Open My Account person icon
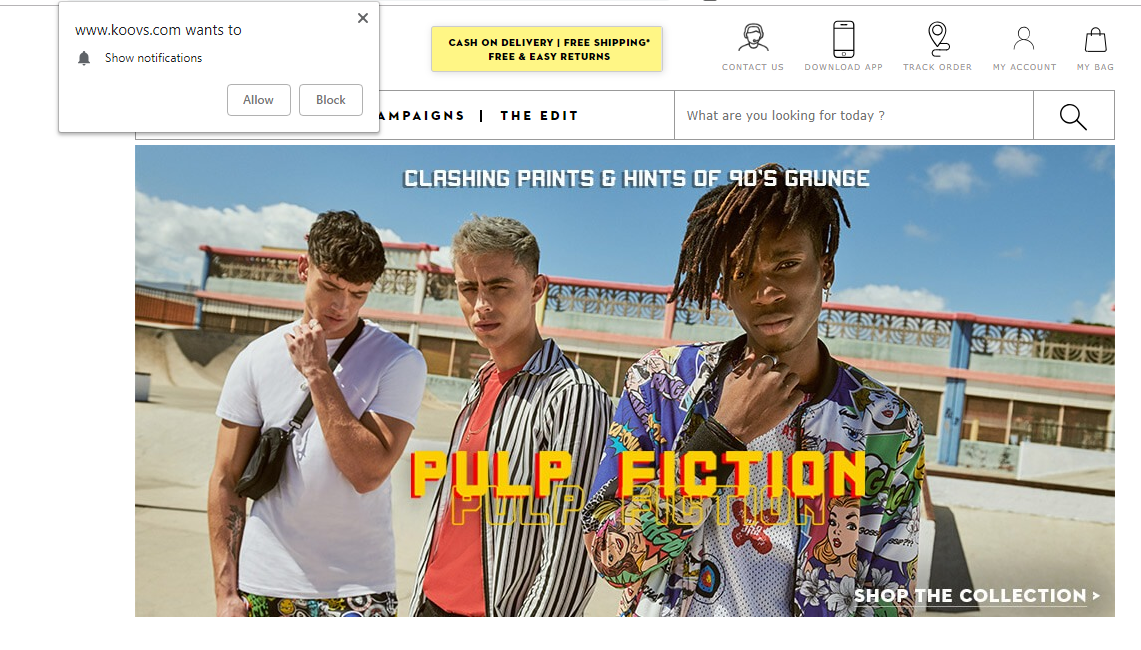The height and width of the screenshot is (650, 1141). tap(1024, 39)
